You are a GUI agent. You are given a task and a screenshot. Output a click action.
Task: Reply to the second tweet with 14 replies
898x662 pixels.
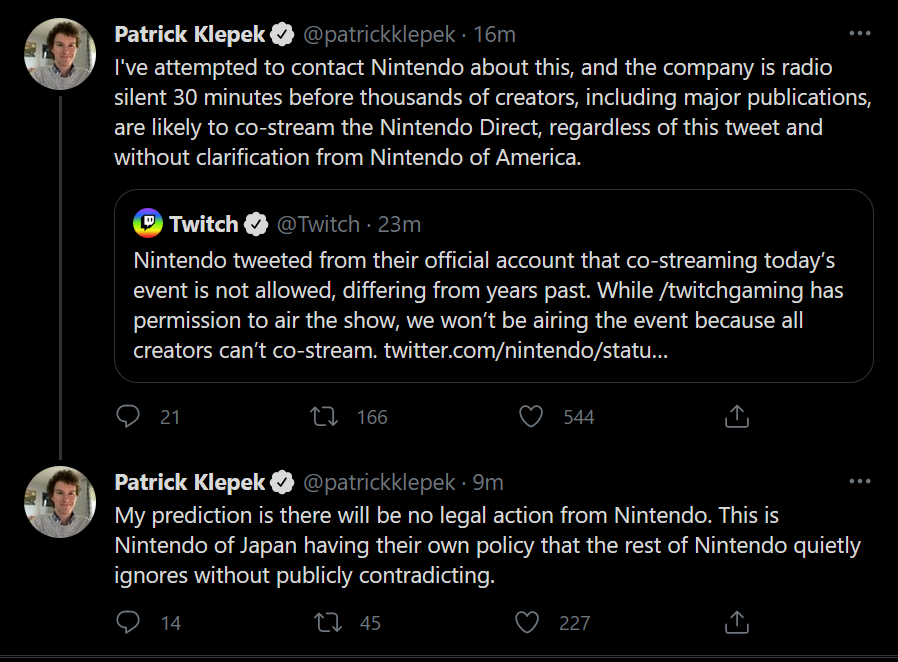[x=128, y=623]
